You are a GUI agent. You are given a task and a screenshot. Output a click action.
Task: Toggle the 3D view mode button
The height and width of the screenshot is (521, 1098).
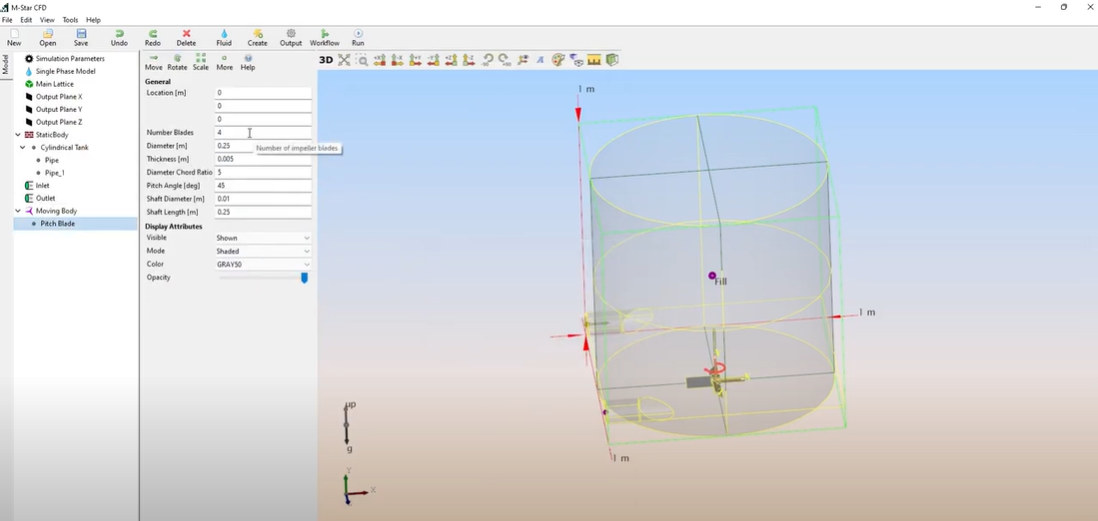pyautogui.click(x=325, y=60)
